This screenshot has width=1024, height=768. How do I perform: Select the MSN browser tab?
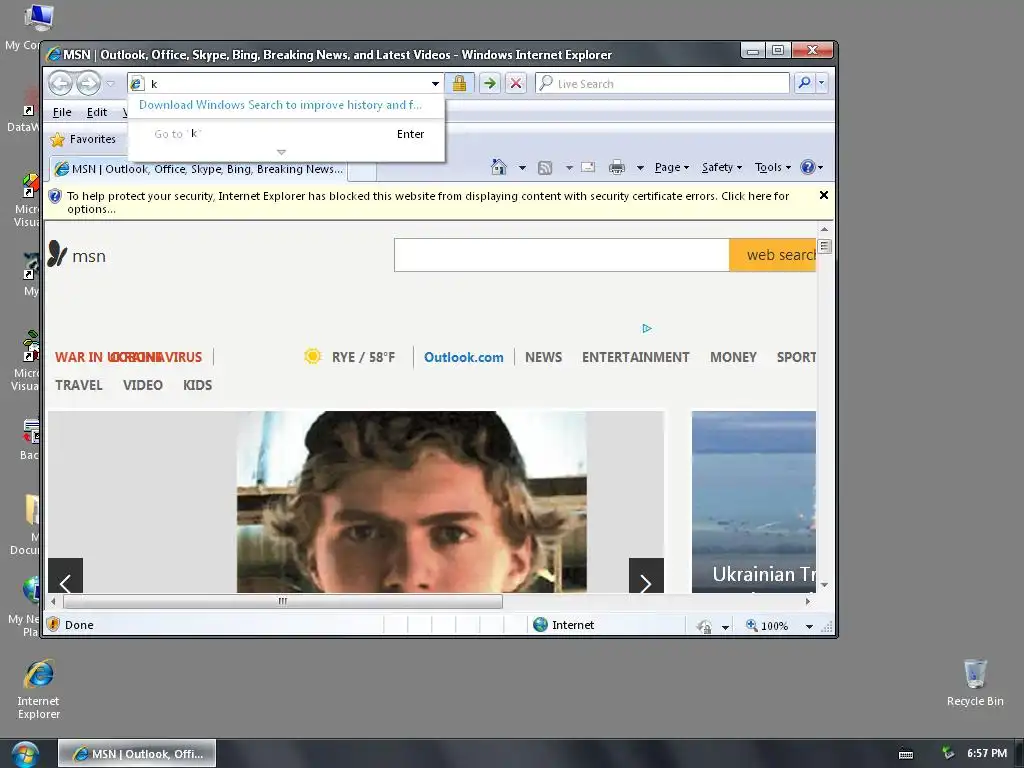(x=198, y=169)
